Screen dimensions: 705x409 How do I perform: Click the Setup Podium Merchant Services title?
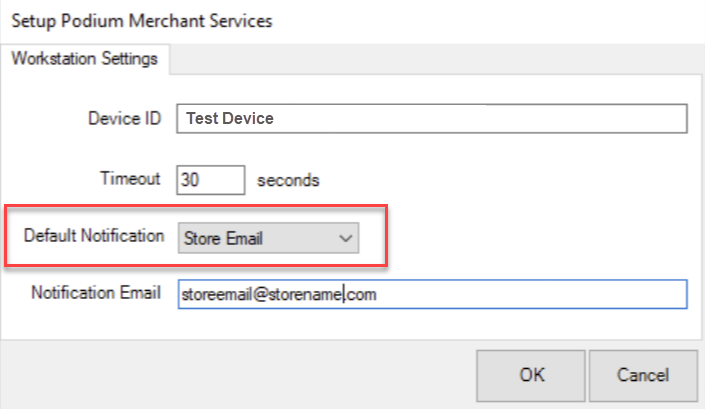coord(141,19)
